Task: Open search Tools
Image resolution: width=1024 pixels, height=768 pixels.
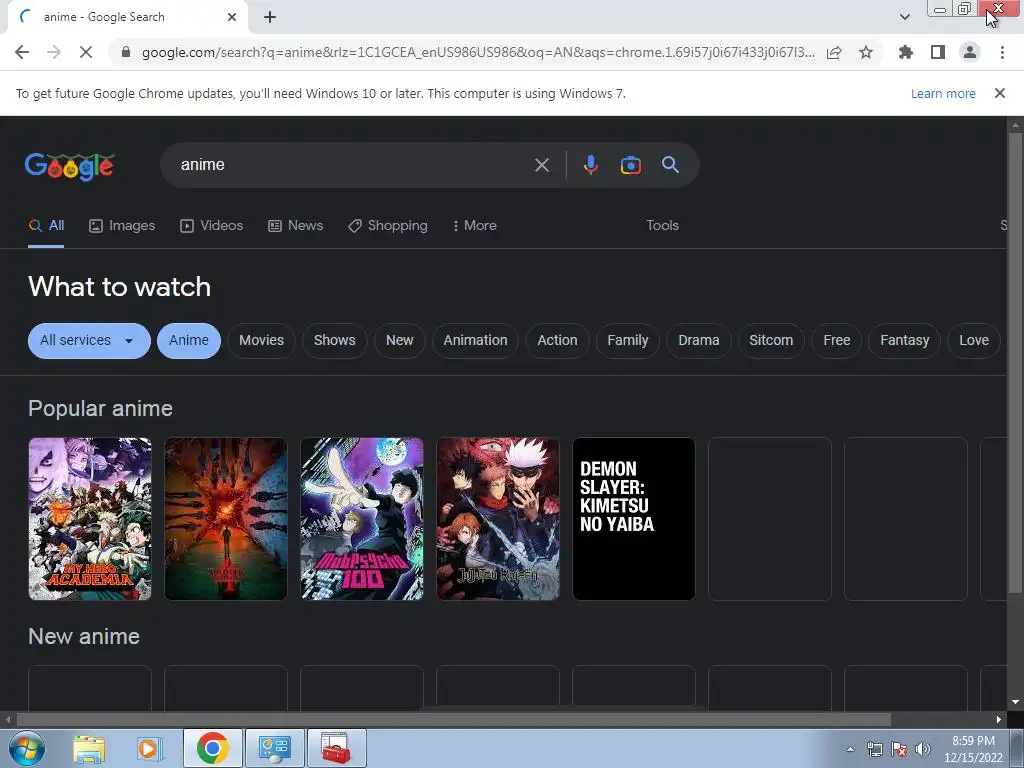Action: [662, 225]
